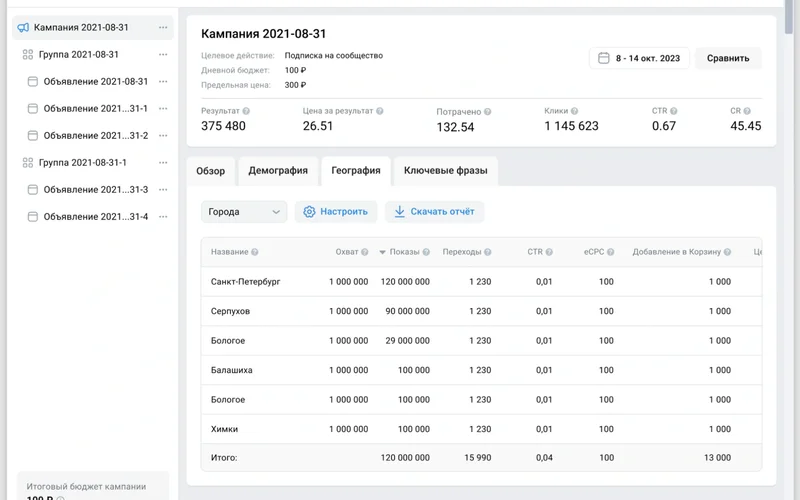800x500 pixels.
Task: Switch to the Демография tab
Action: click(278, 171)
